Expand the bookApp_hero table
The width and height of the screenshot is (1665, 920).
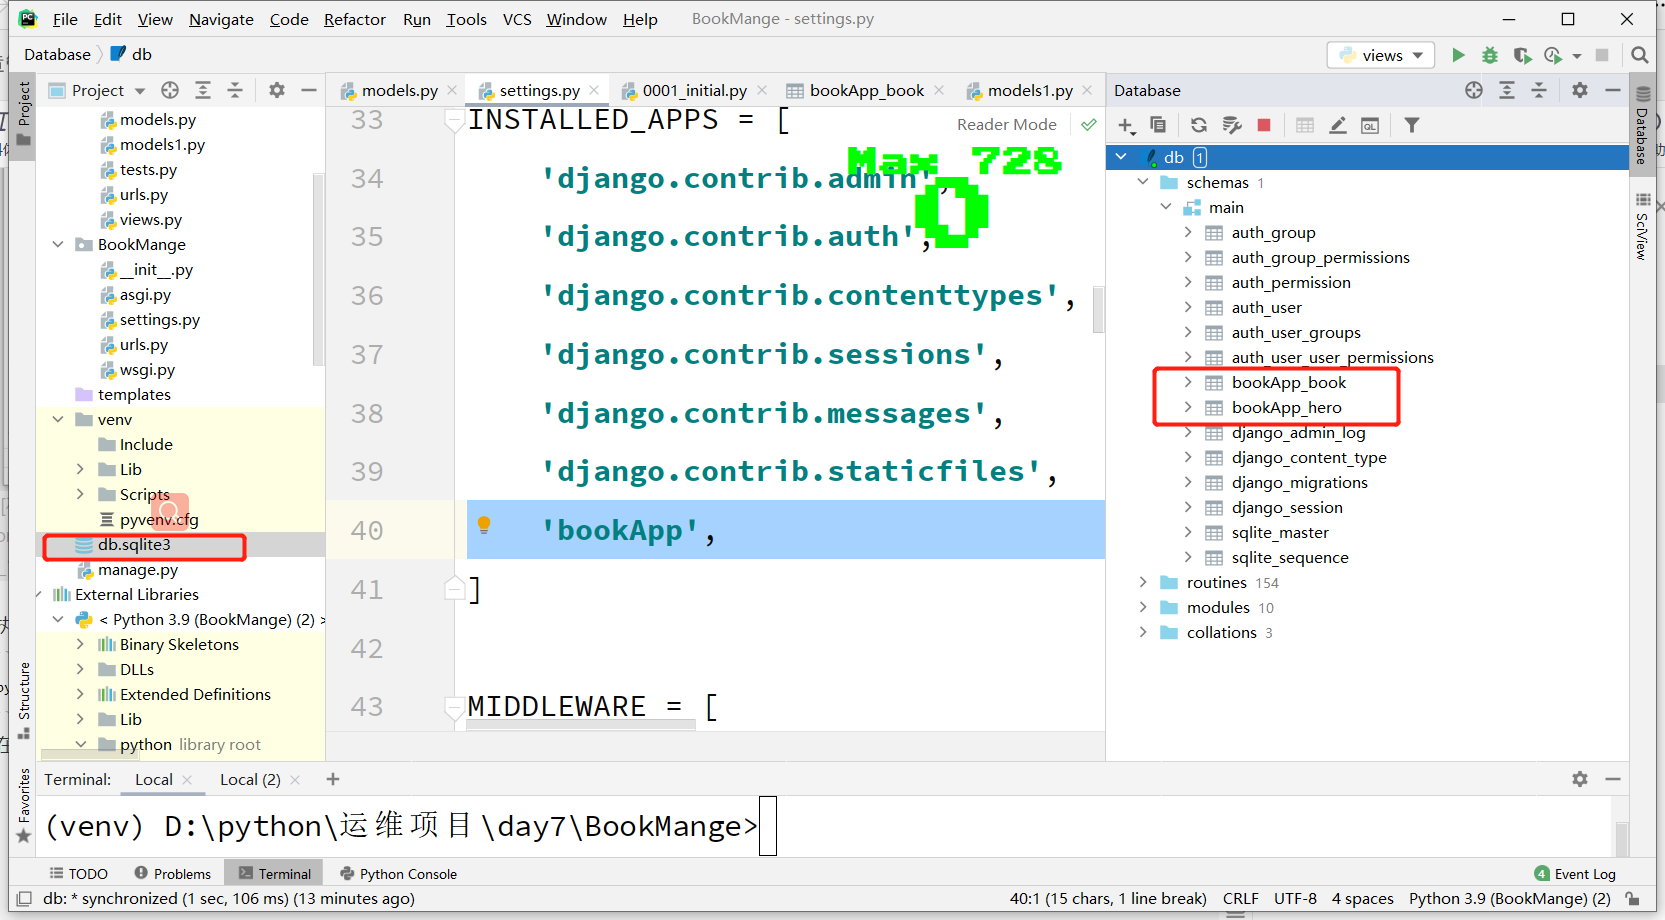click(x=1188, y=407)
